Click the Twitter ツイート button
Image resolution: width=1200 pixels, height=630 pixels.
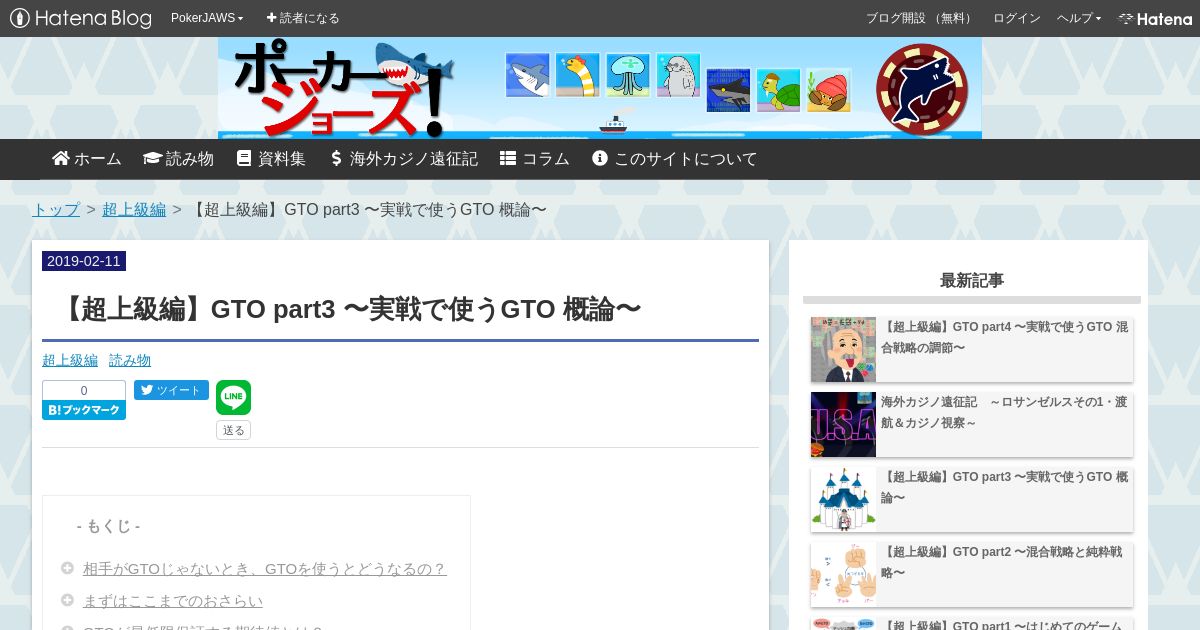click(x=171, y=390)
